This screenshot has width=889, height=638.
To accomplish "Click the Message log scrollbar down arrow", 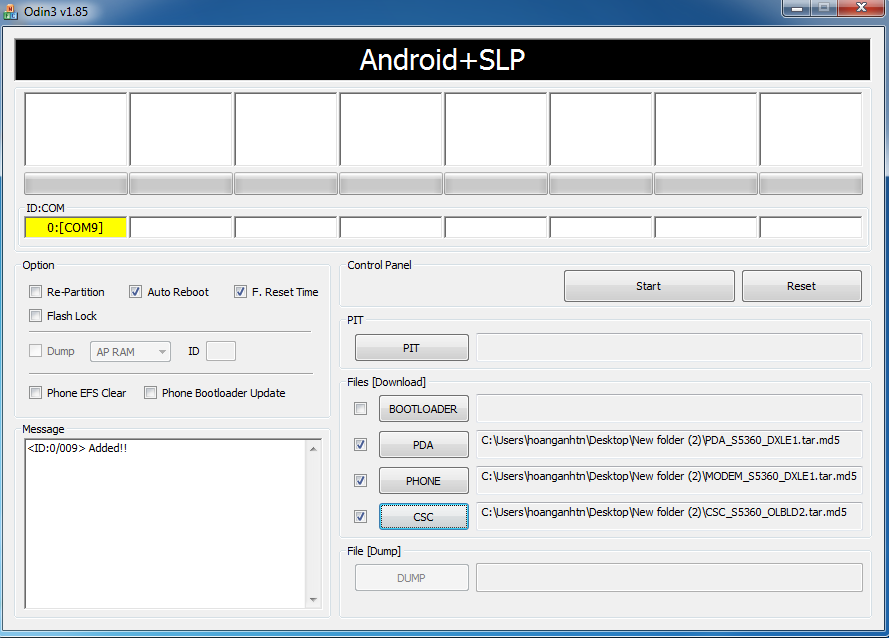I will (314, 599).
